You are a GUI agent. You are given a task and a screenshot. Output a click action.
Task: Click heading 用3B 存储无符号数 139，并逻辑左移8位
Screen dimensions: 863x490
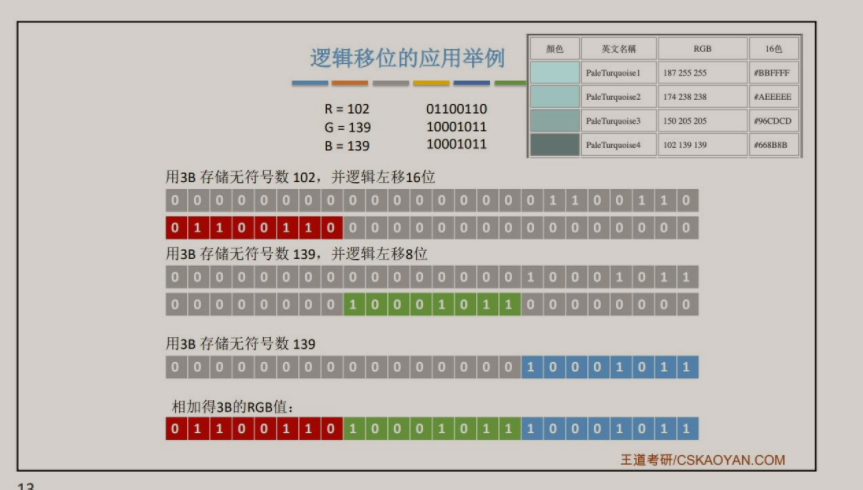coord(297,254)
